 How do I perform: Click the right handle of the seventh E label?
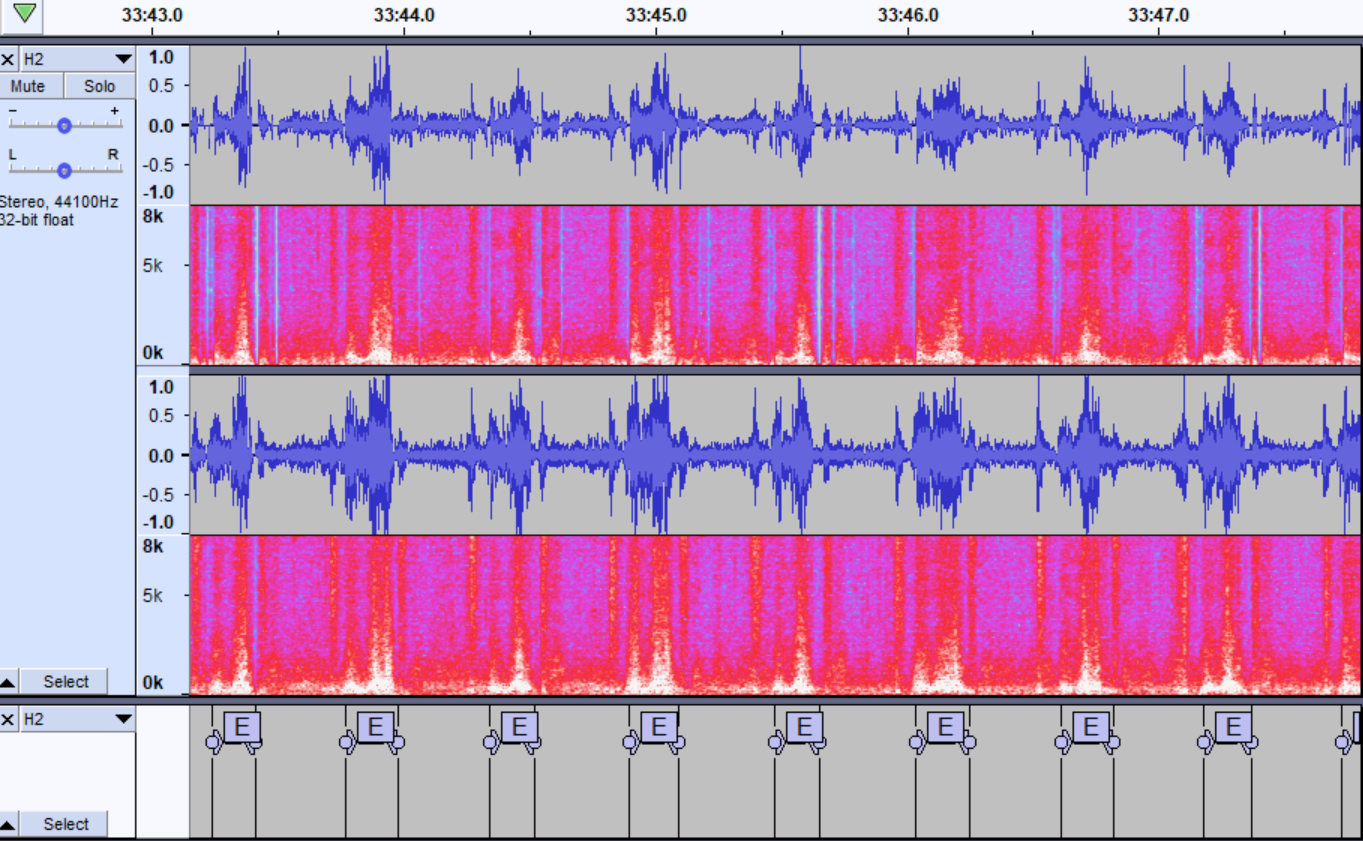pos(1113,743)
